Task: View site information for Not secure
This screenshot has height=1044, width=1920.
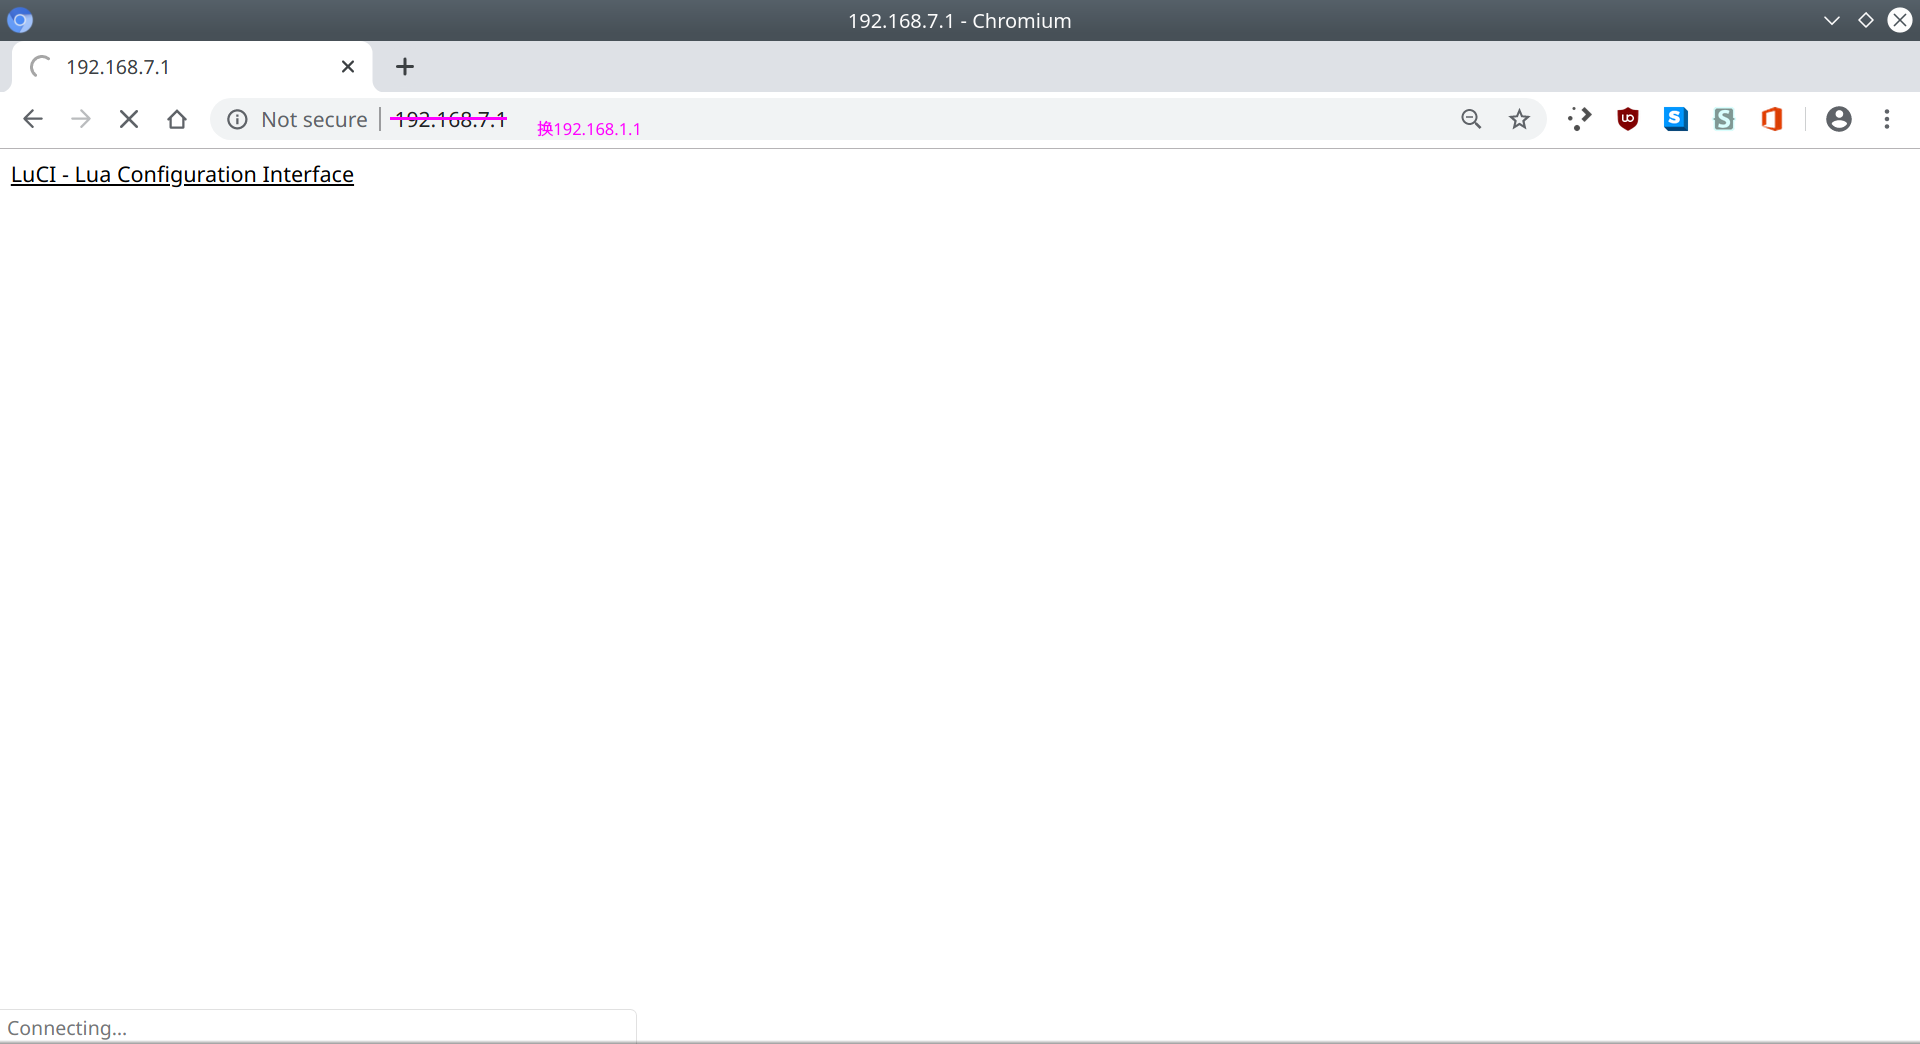Action: tap(238, 120)
